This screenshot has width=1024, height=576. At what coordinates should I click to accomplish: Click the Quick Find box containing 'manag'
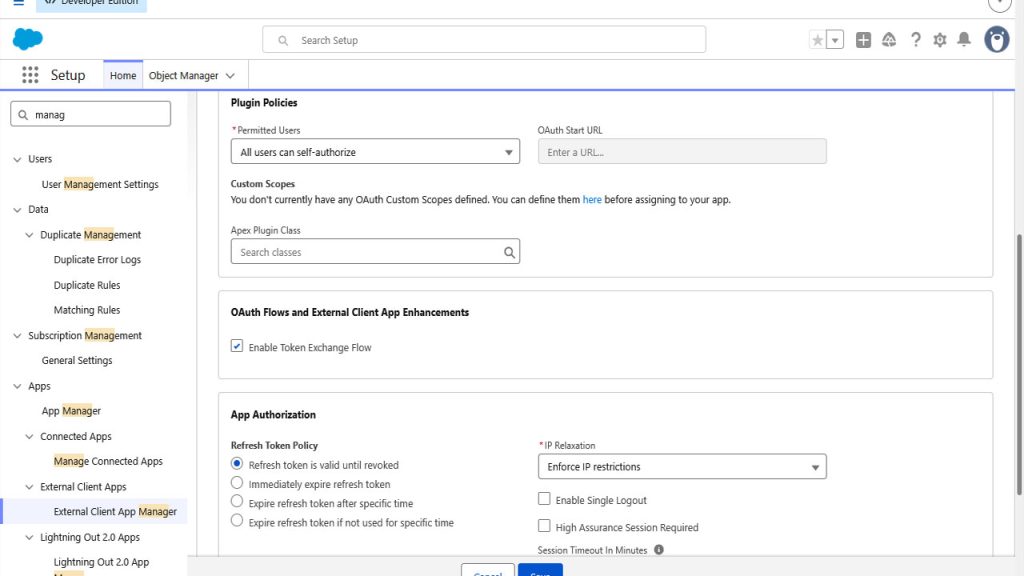[x=91, y=114]
